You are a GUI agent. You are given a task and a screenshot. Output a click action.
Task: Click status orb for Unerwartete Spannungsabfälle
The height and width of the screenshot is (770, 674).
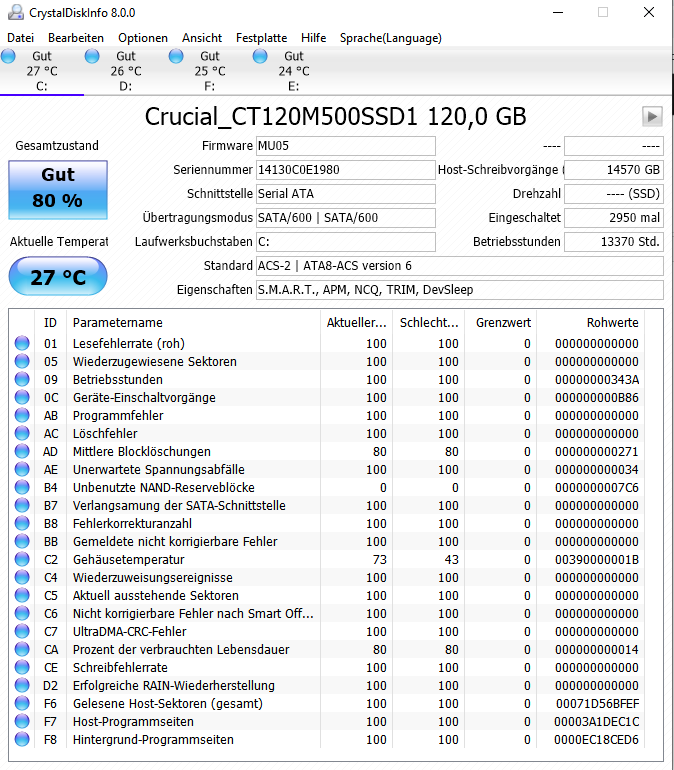click(x=22, y=469)
